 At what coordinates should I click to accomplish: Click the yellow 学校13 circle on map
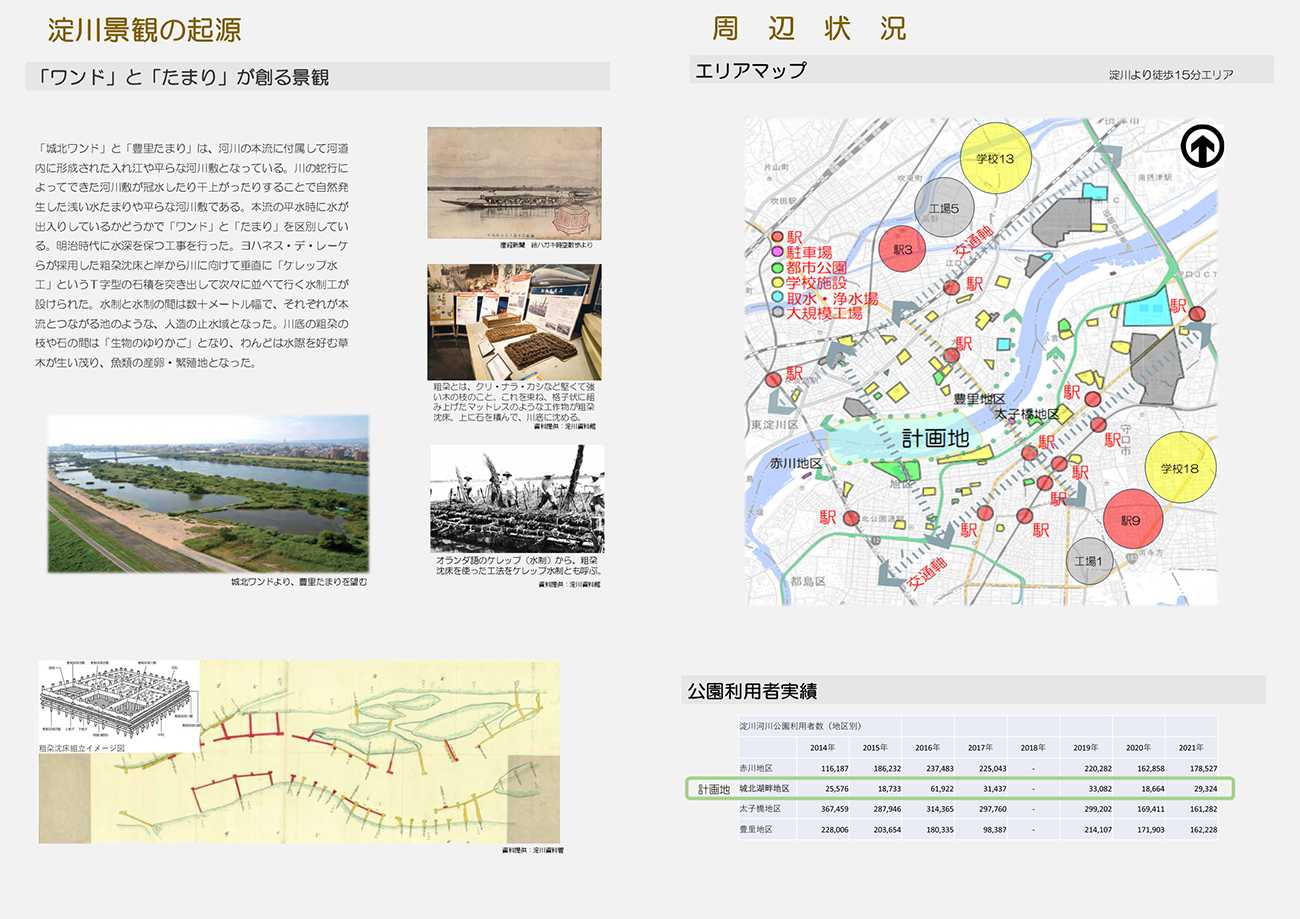coord(994,159)
